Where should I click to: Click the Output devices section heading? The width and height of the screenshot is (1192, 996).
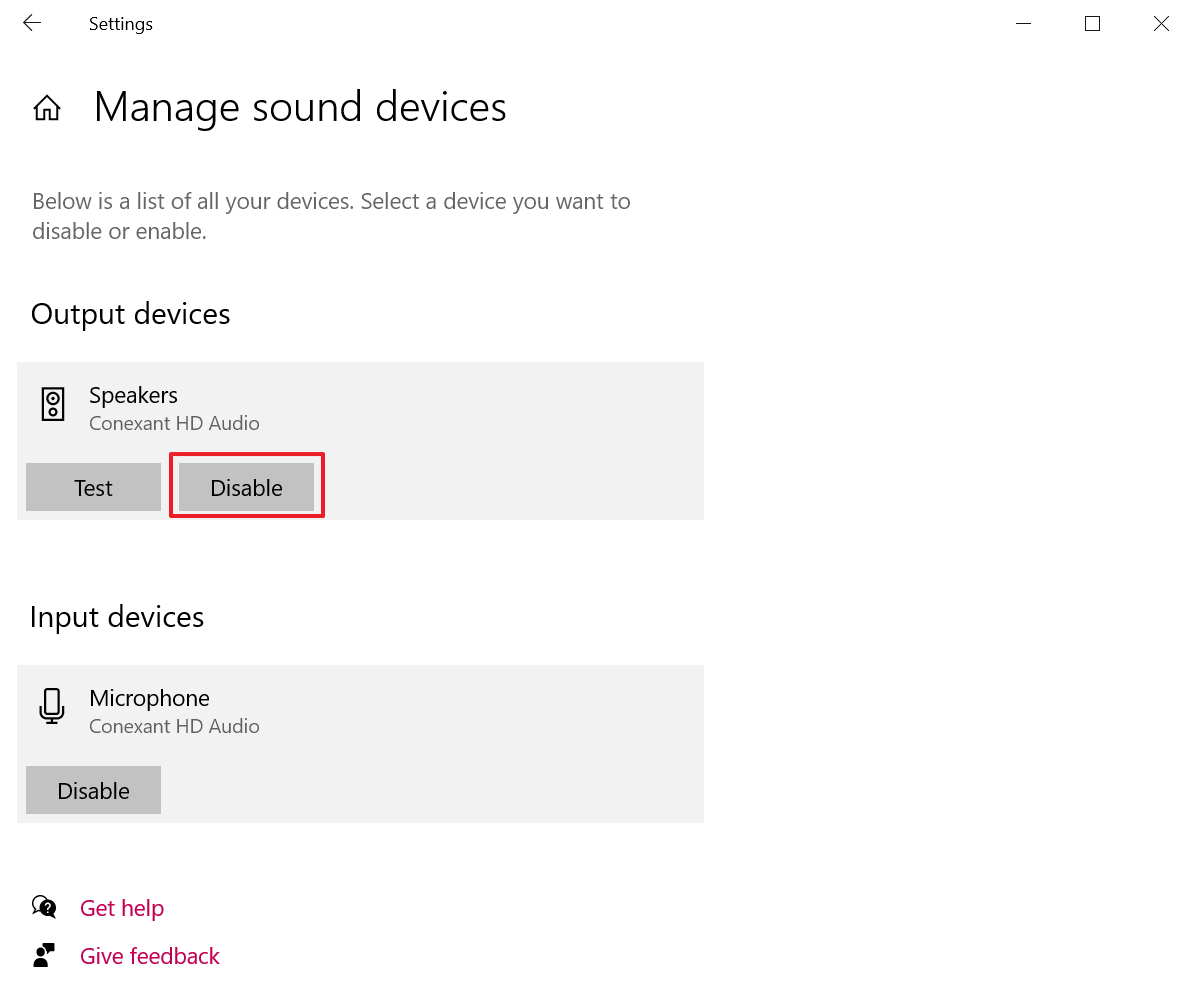pyautogui.click(x=131, y=314)
